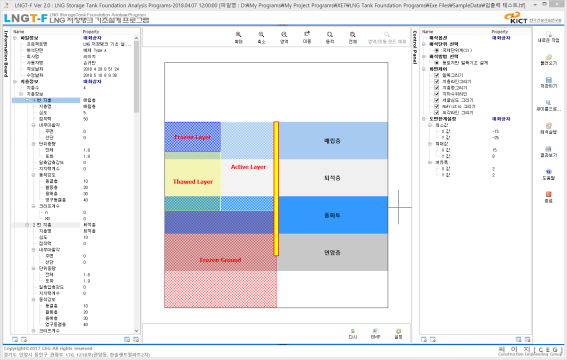Open the vertical Control Panel tab
Image resolution: width=567 pixels, height=360 pixels.
[414, 47]
